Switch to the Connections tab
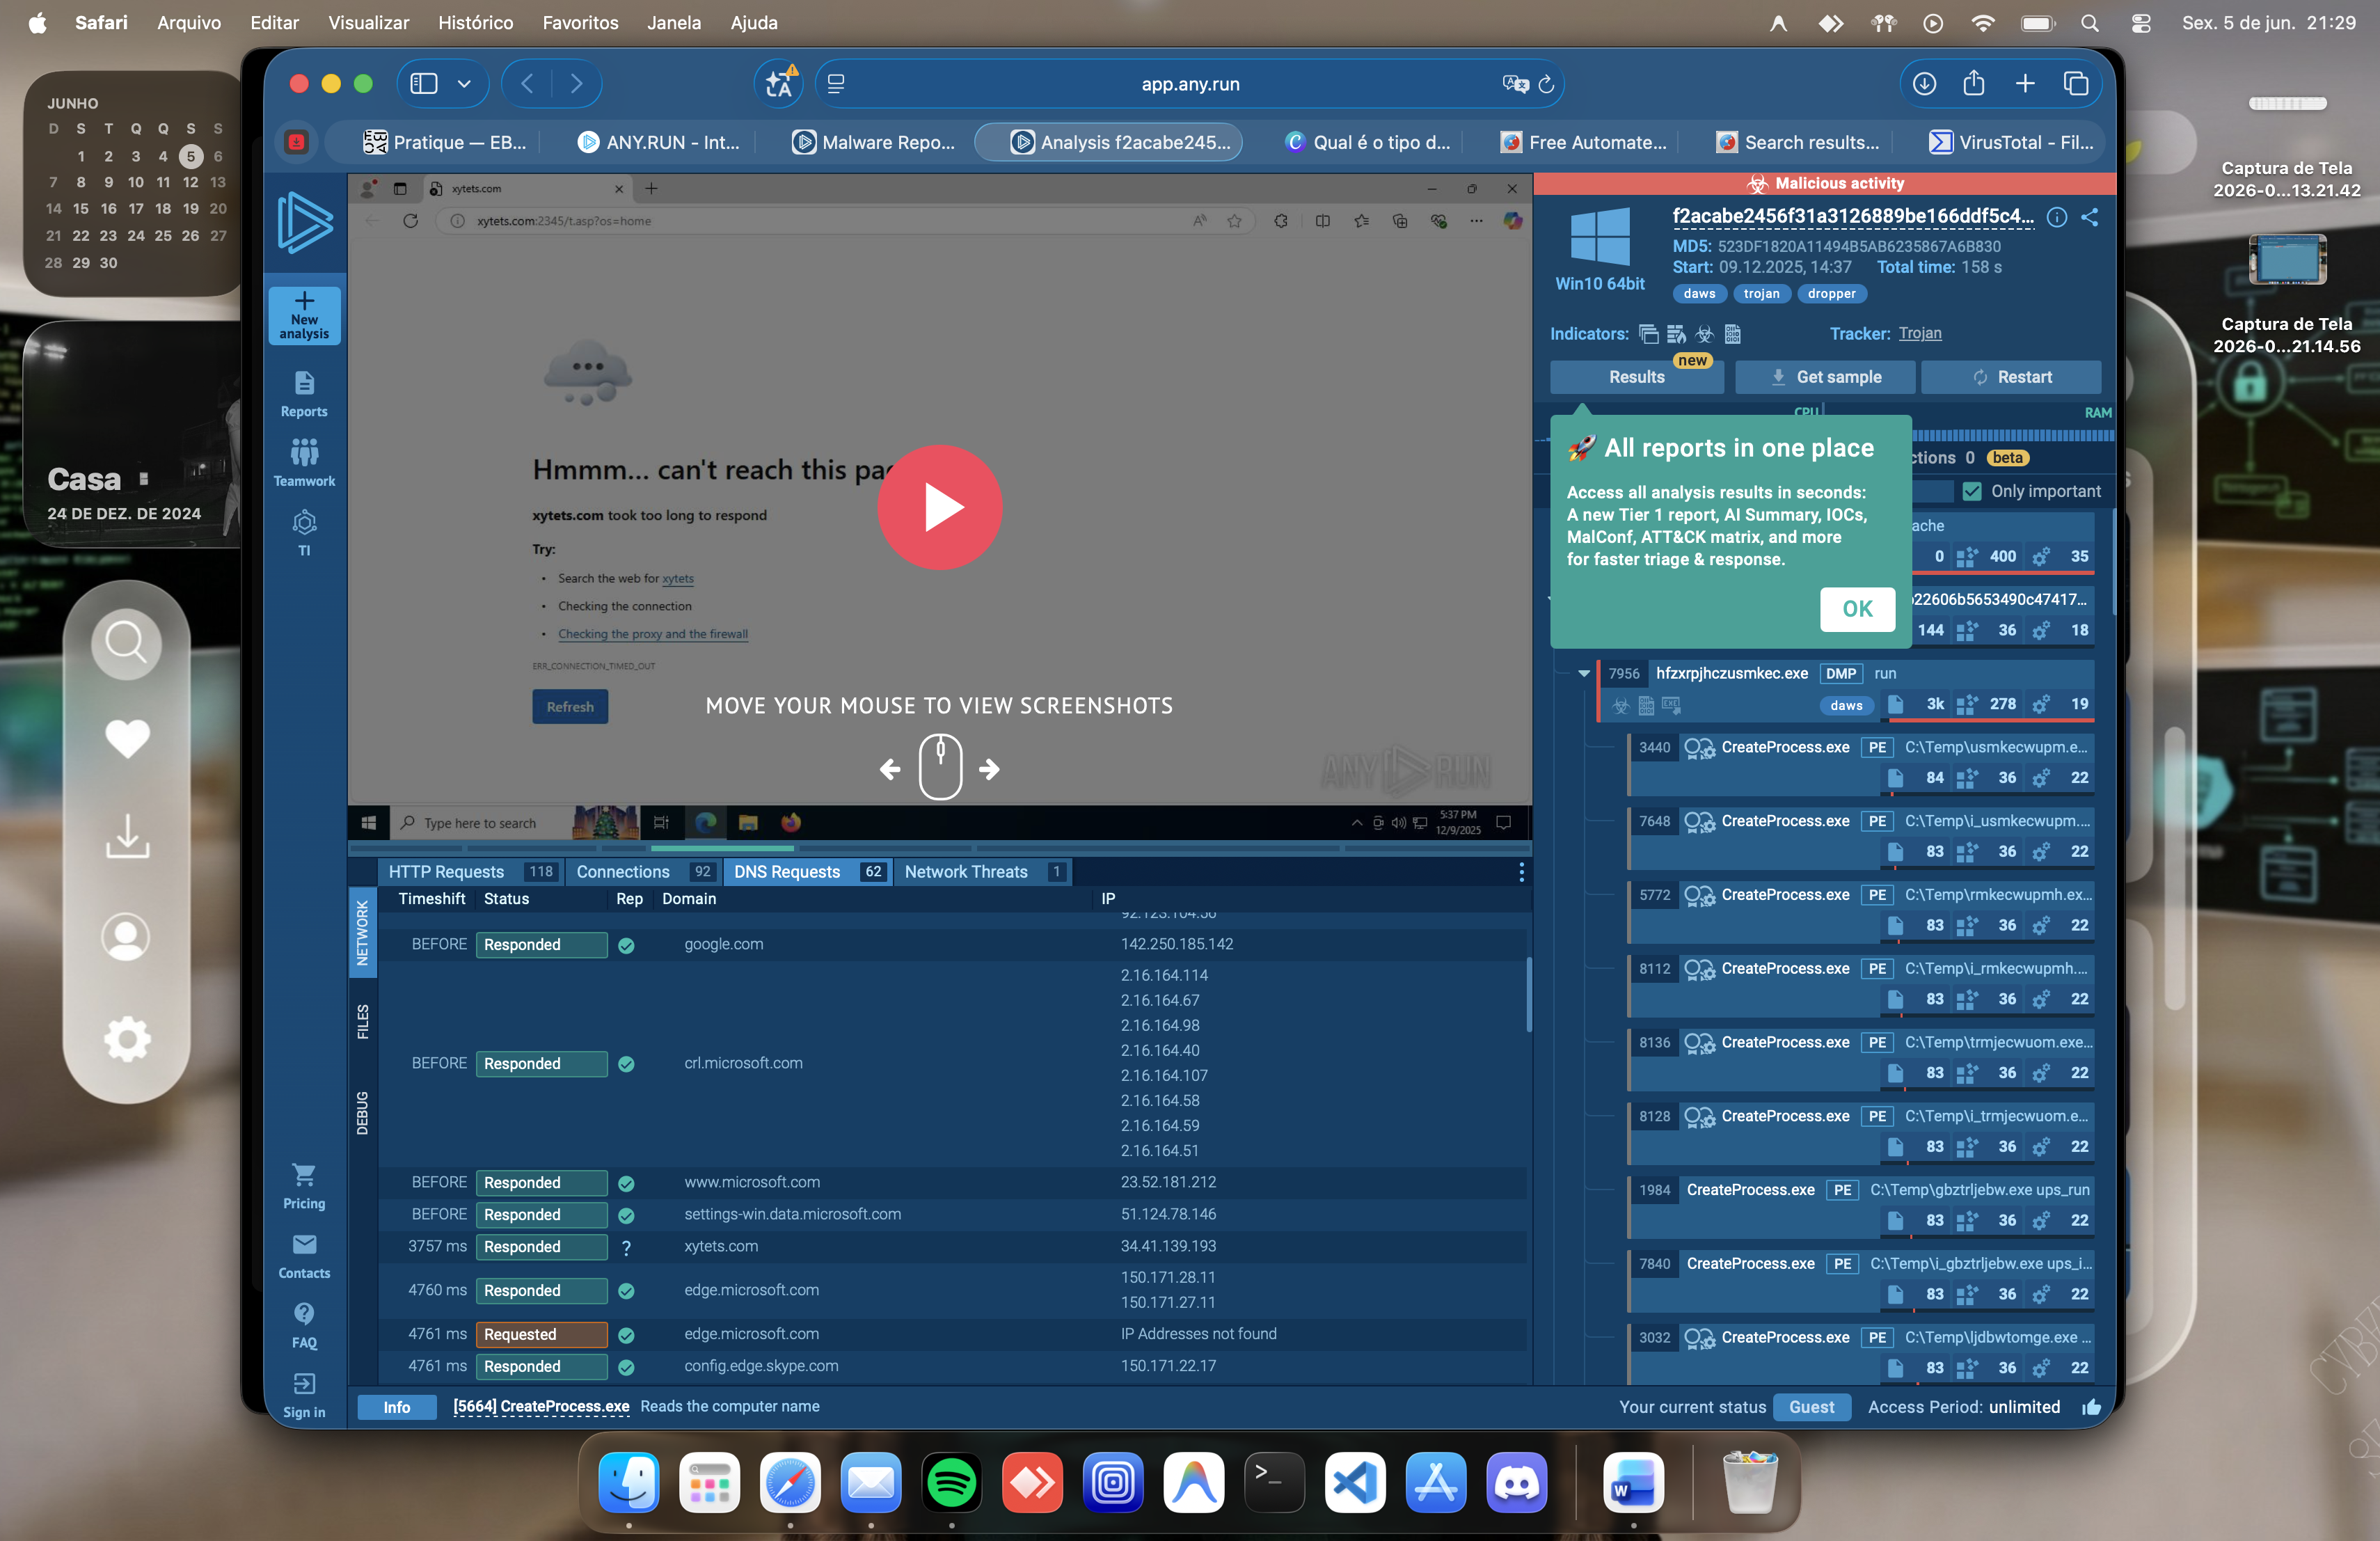The image size is (2380, 1541). pyautogui.click(x=643, y=872)
